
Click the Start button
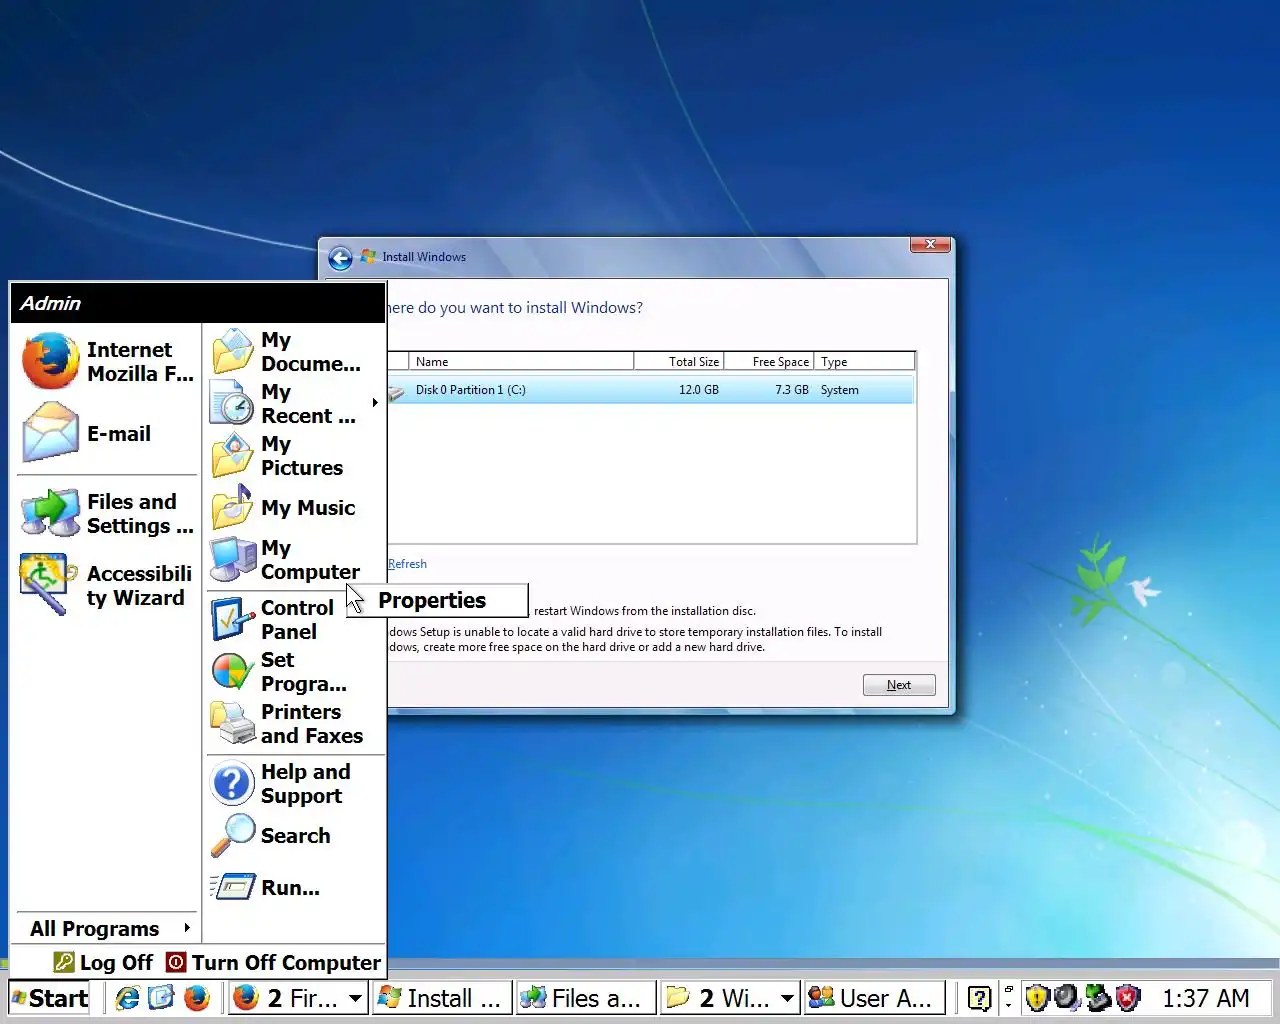click(50, 998)
